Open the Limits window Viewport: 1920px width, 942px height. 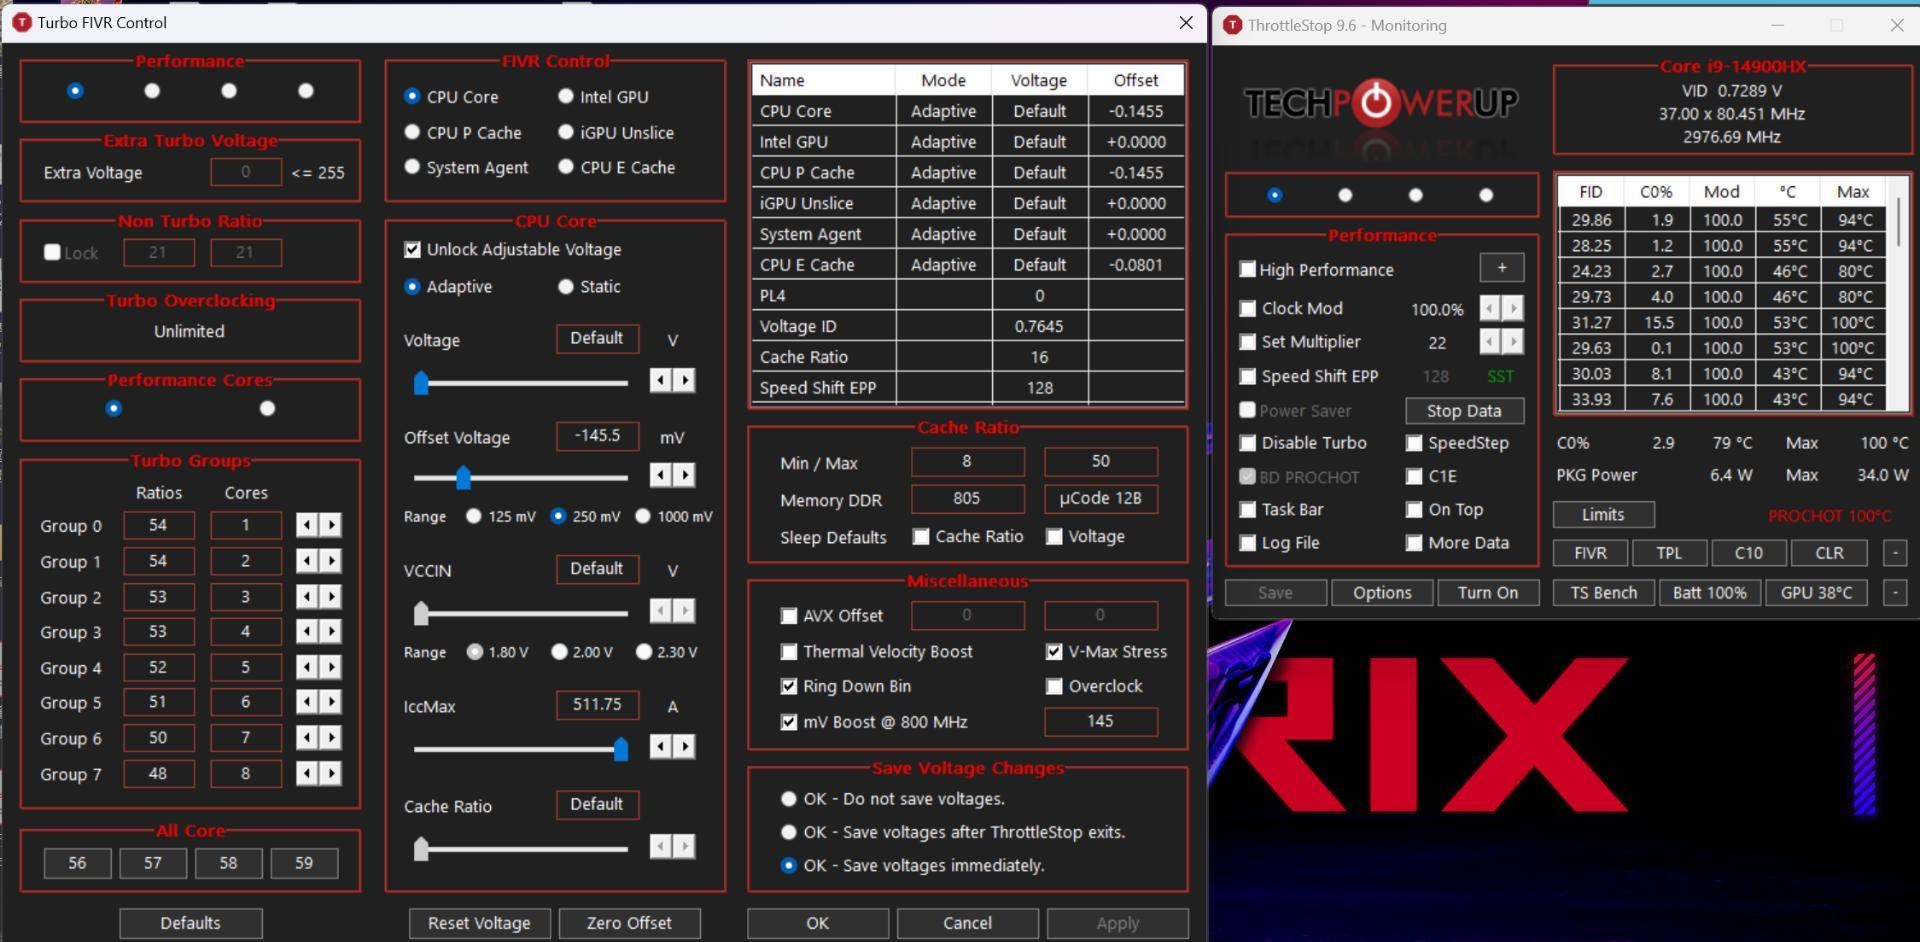click(x=1602, y=514)
